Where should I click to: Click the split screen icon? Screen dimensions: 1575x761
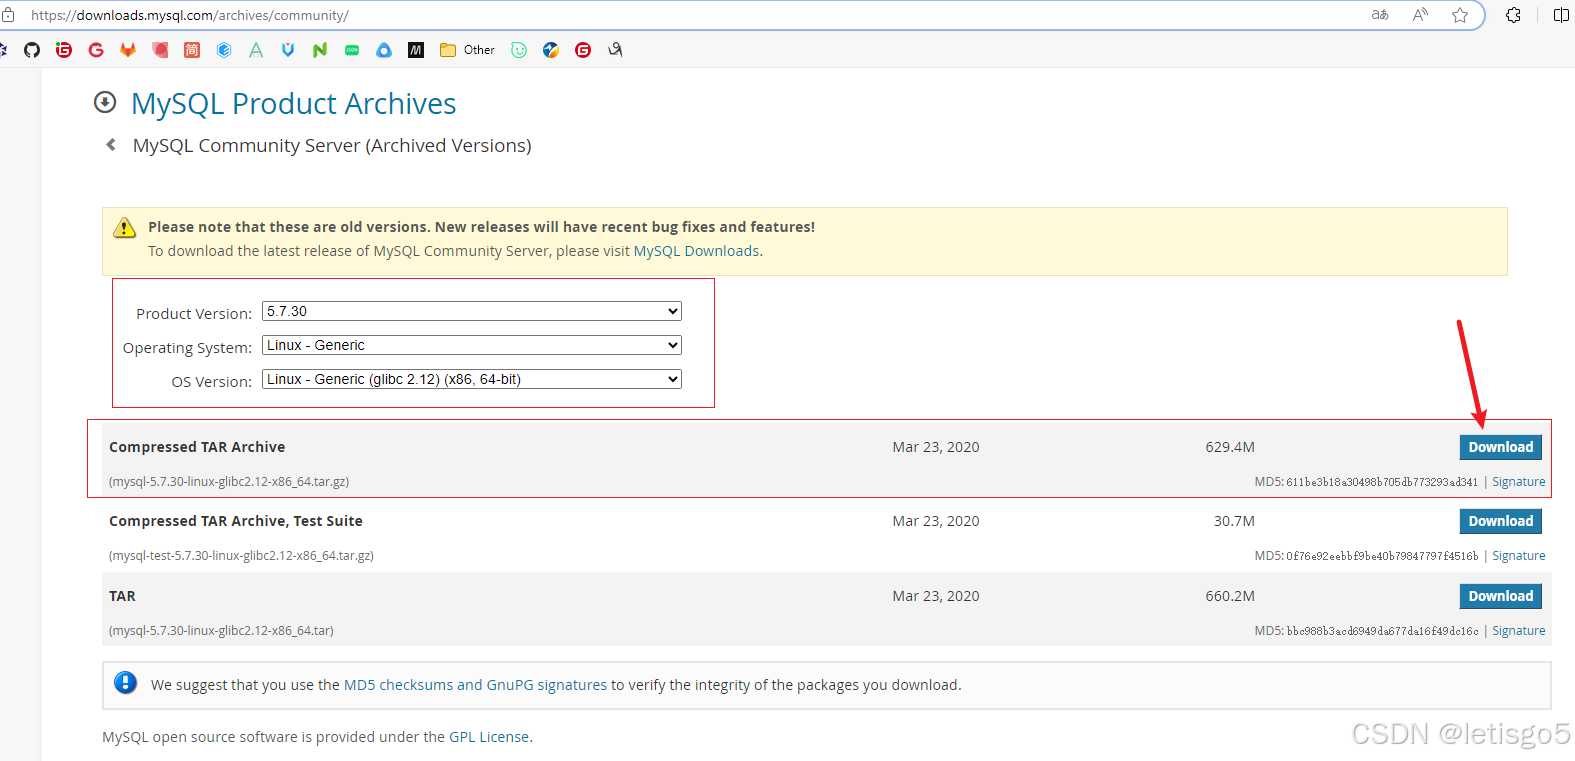tap(1561, 15)
